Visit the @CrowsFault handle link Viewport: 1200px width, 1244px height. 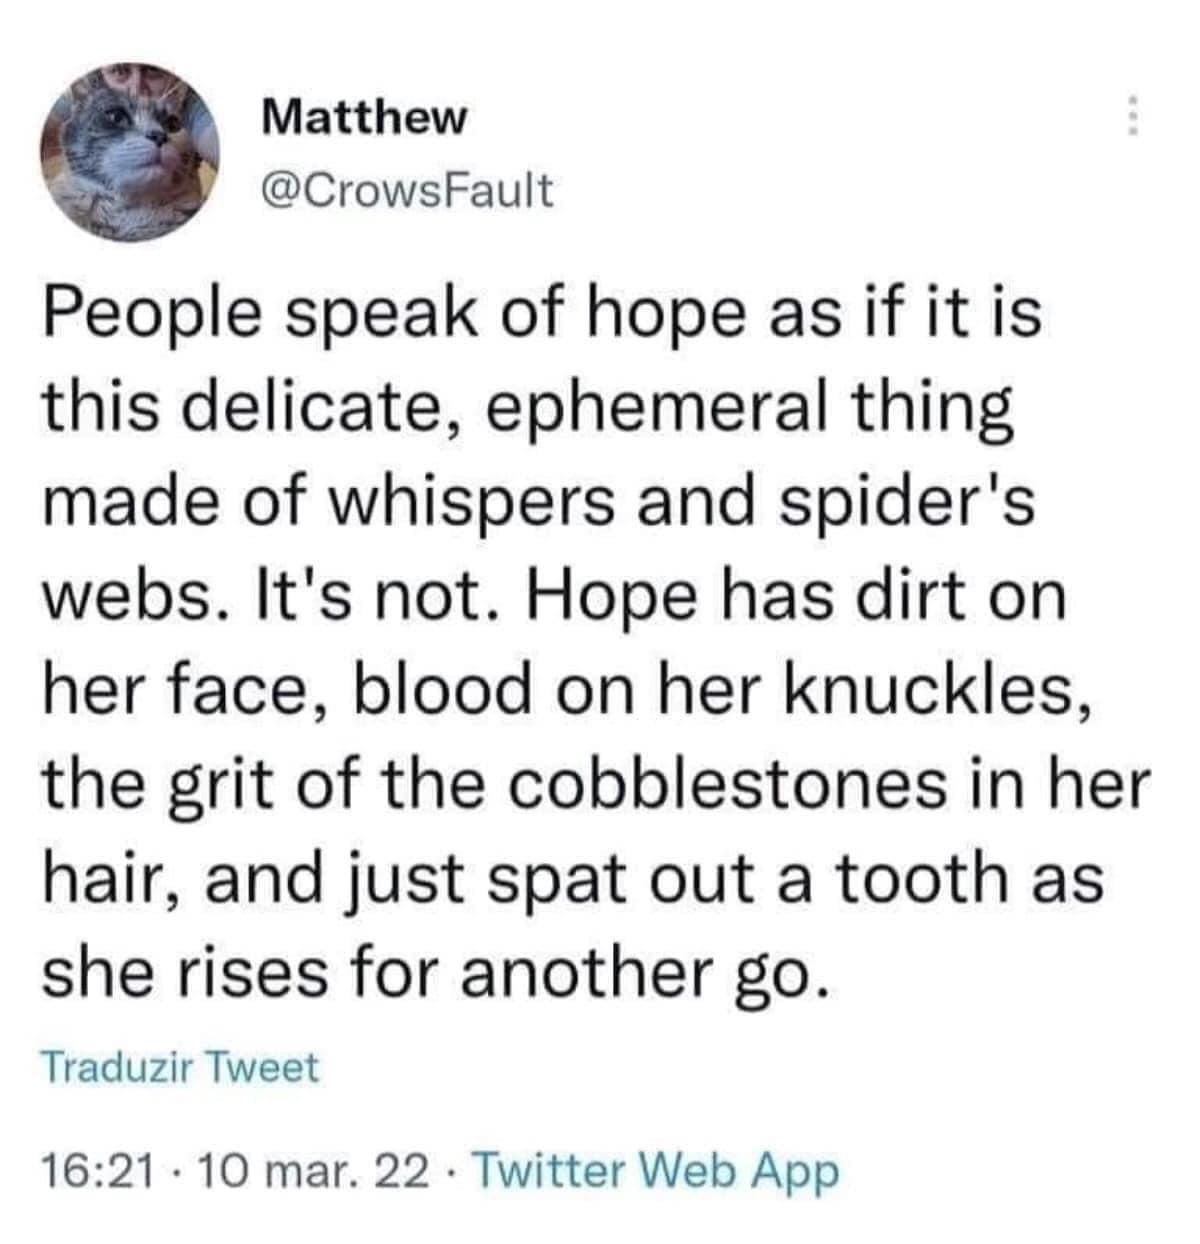[405, 189]
